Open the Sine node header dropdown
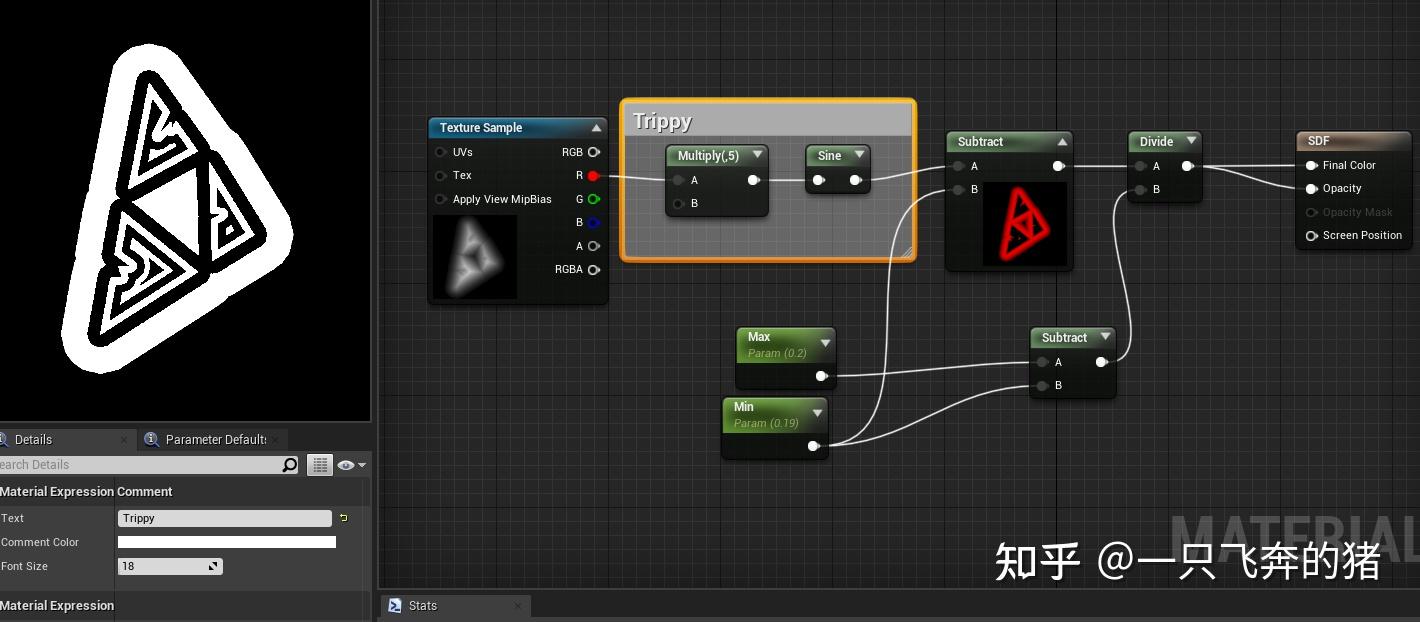Screen dimensions: 1420x622 [858, 155]
